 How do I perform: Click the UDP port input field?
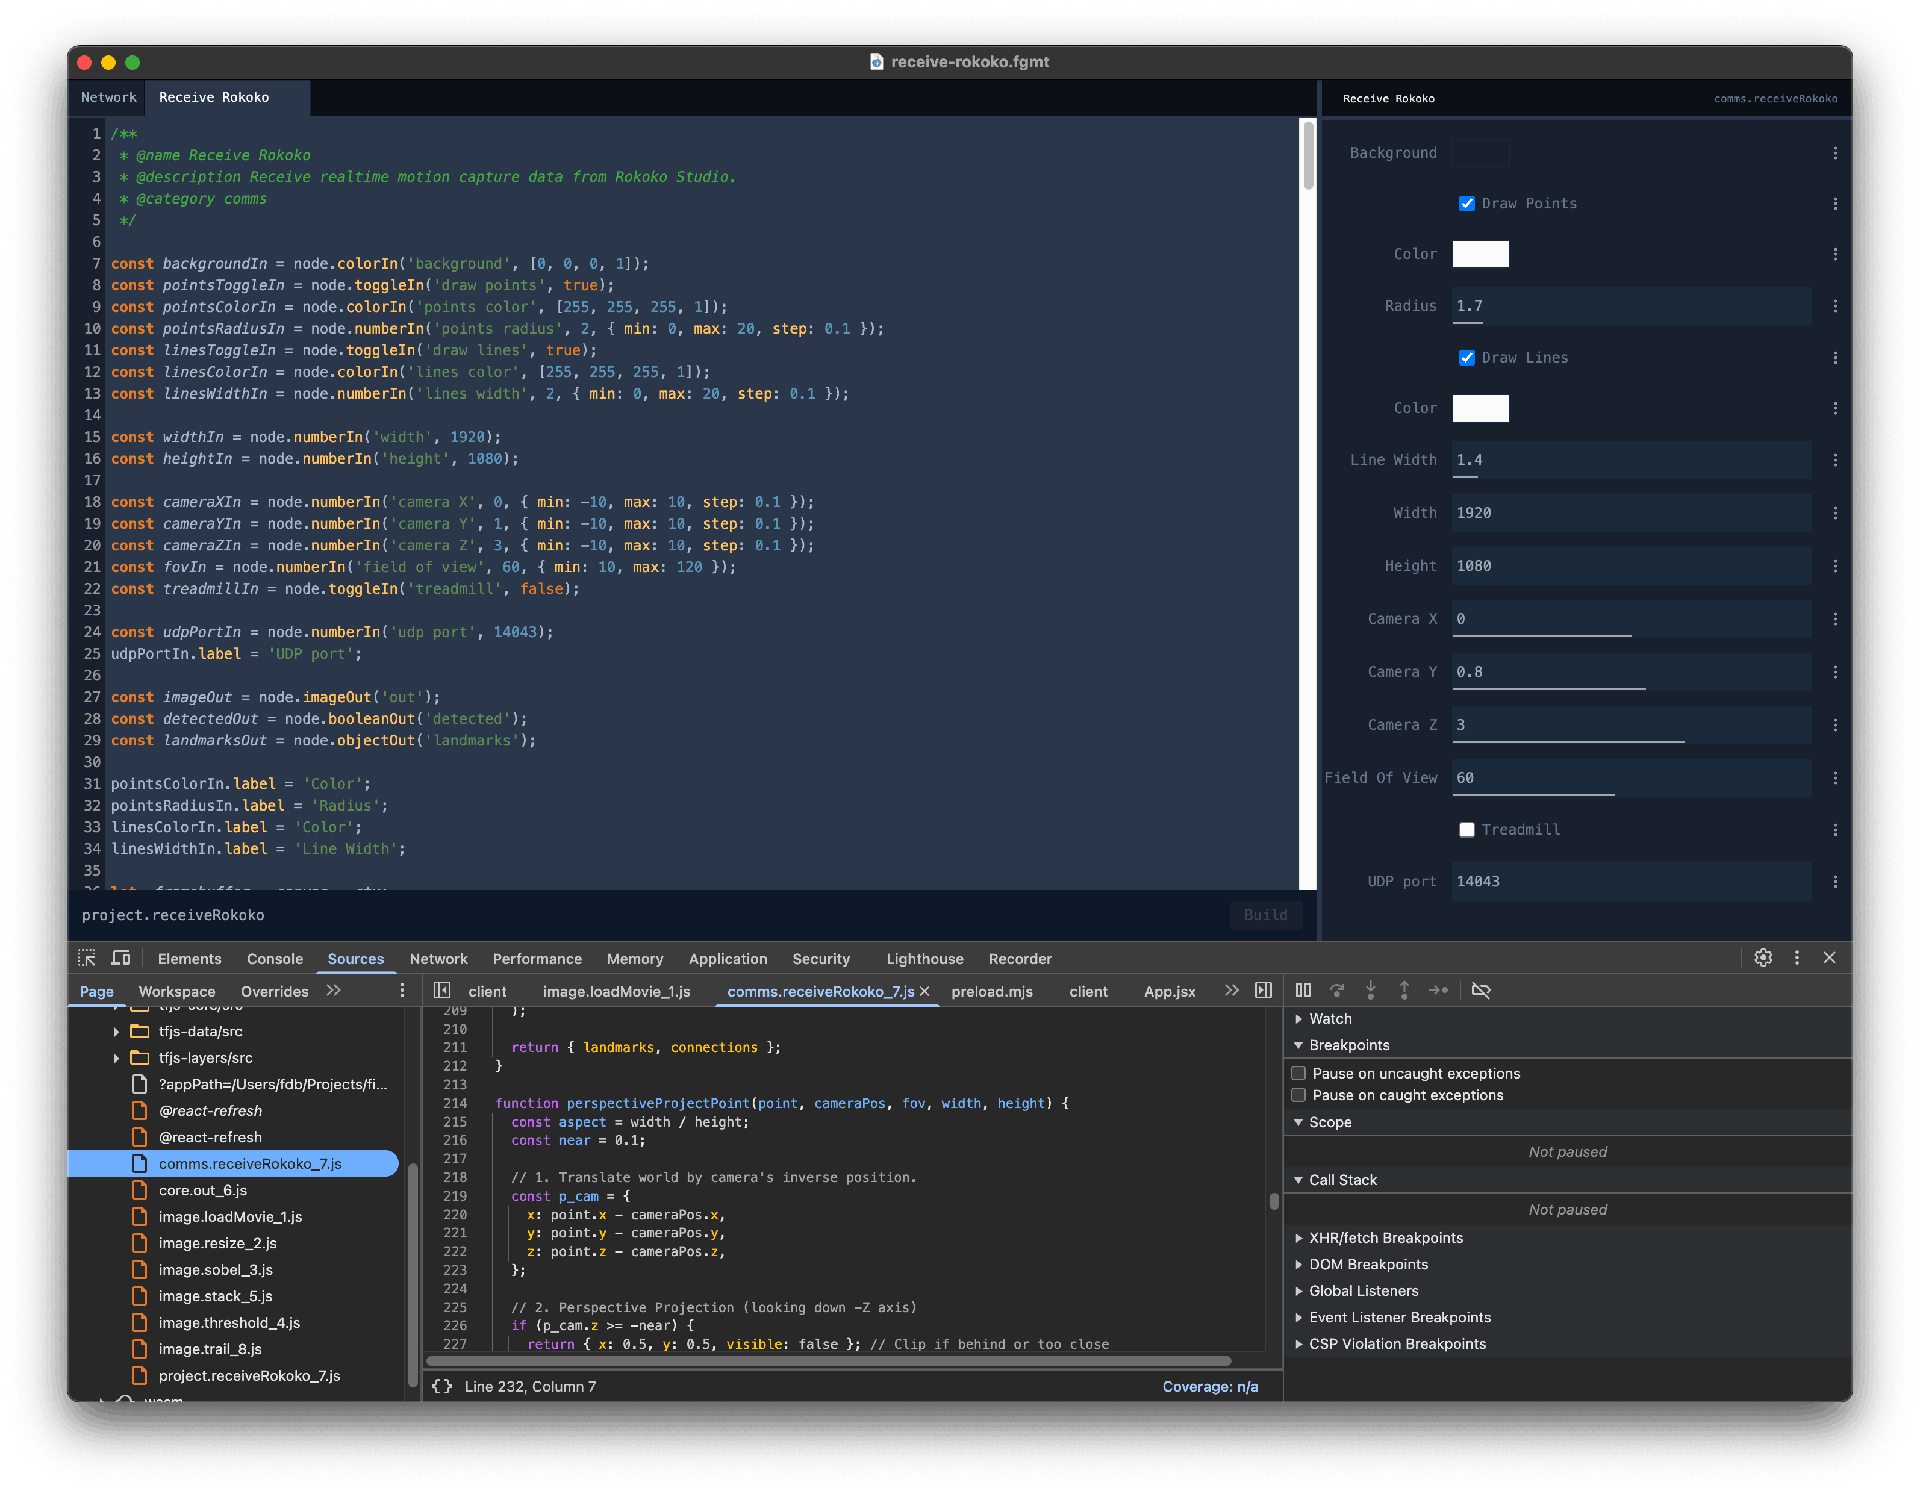[1630, 881]
